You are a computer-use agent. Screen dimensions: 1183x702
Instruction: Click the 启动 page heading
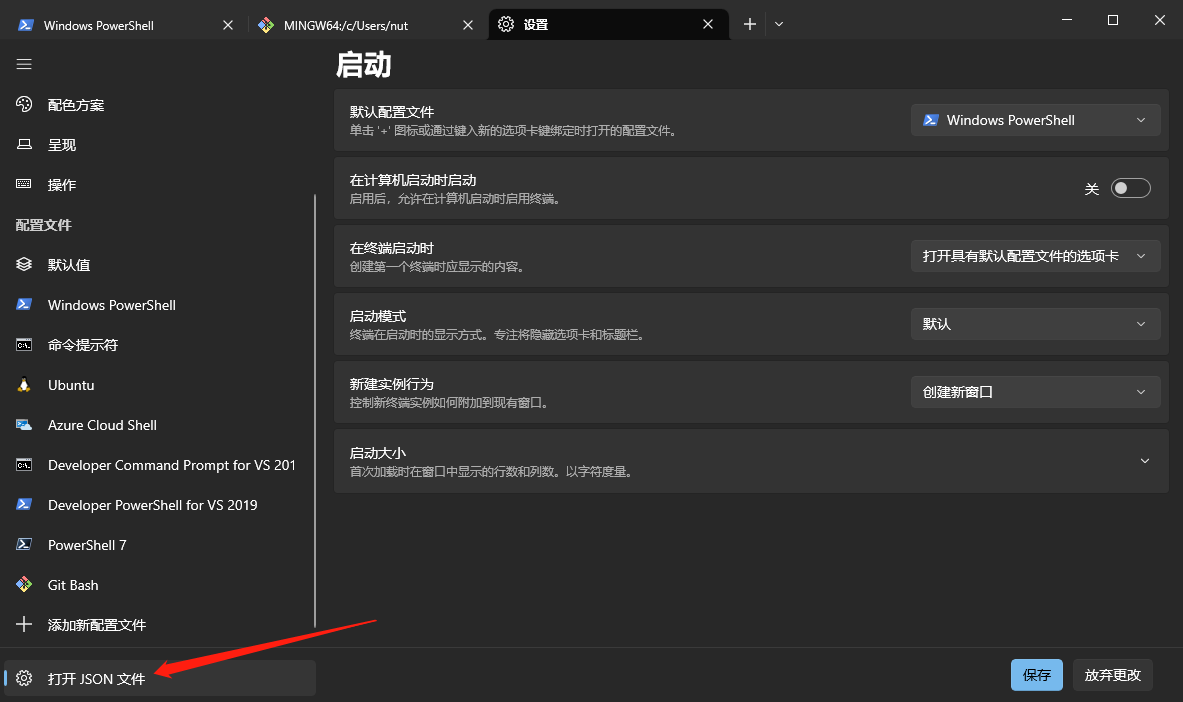(364, 65)
